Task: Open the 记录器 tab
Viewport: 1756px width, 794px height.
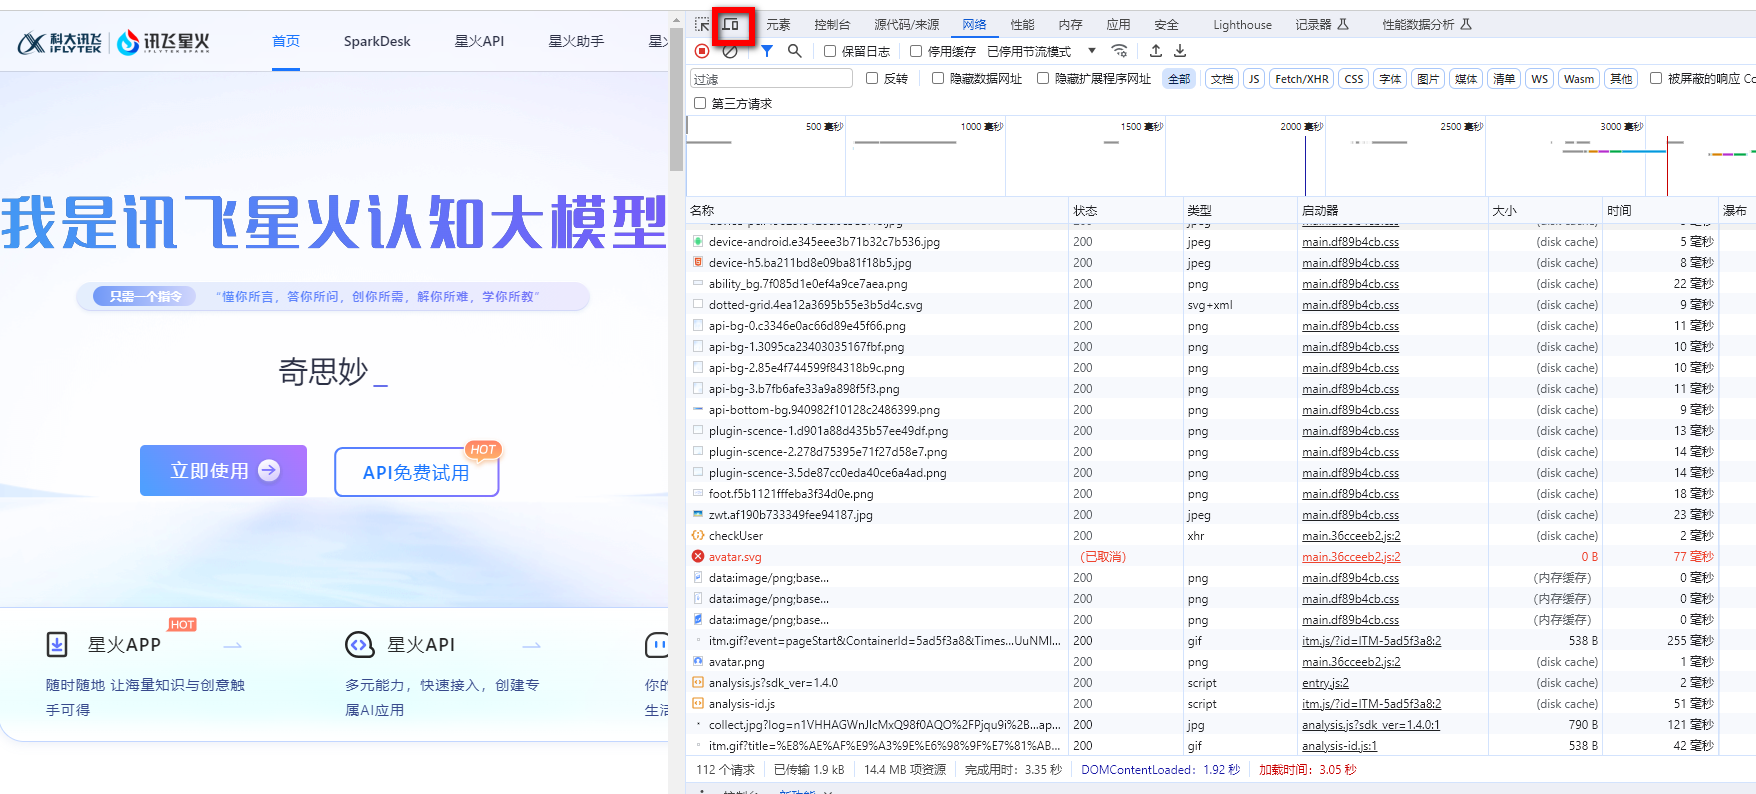Action: (1322, 25)
